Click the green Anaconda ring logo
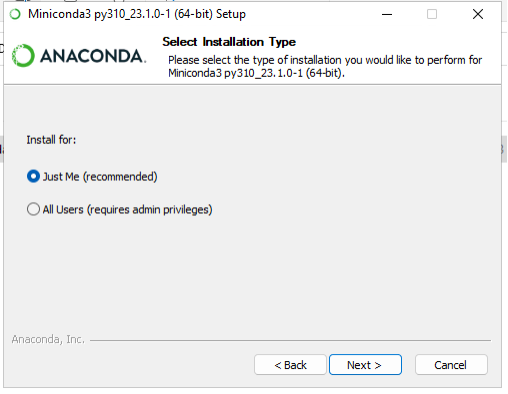The height and width of the screenshot is (394, 508). (23, 55)
